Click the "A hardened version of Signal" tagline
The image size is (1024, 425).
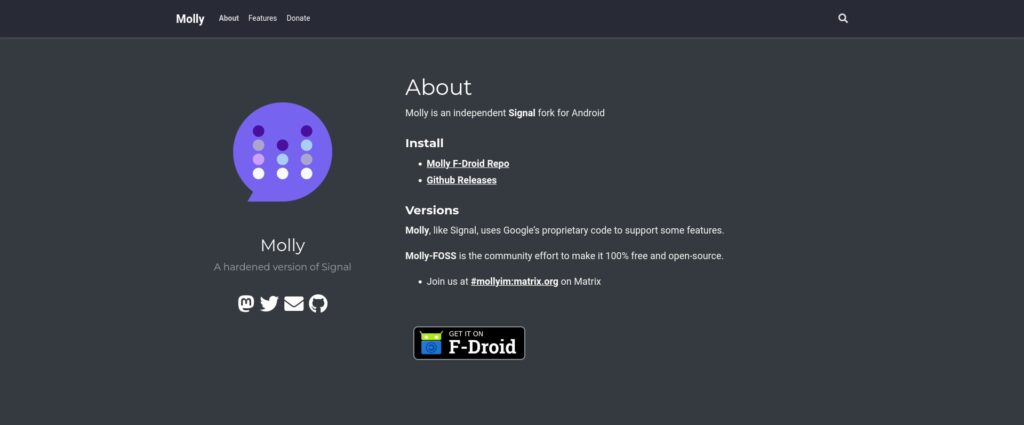click(x=282, y=267)
